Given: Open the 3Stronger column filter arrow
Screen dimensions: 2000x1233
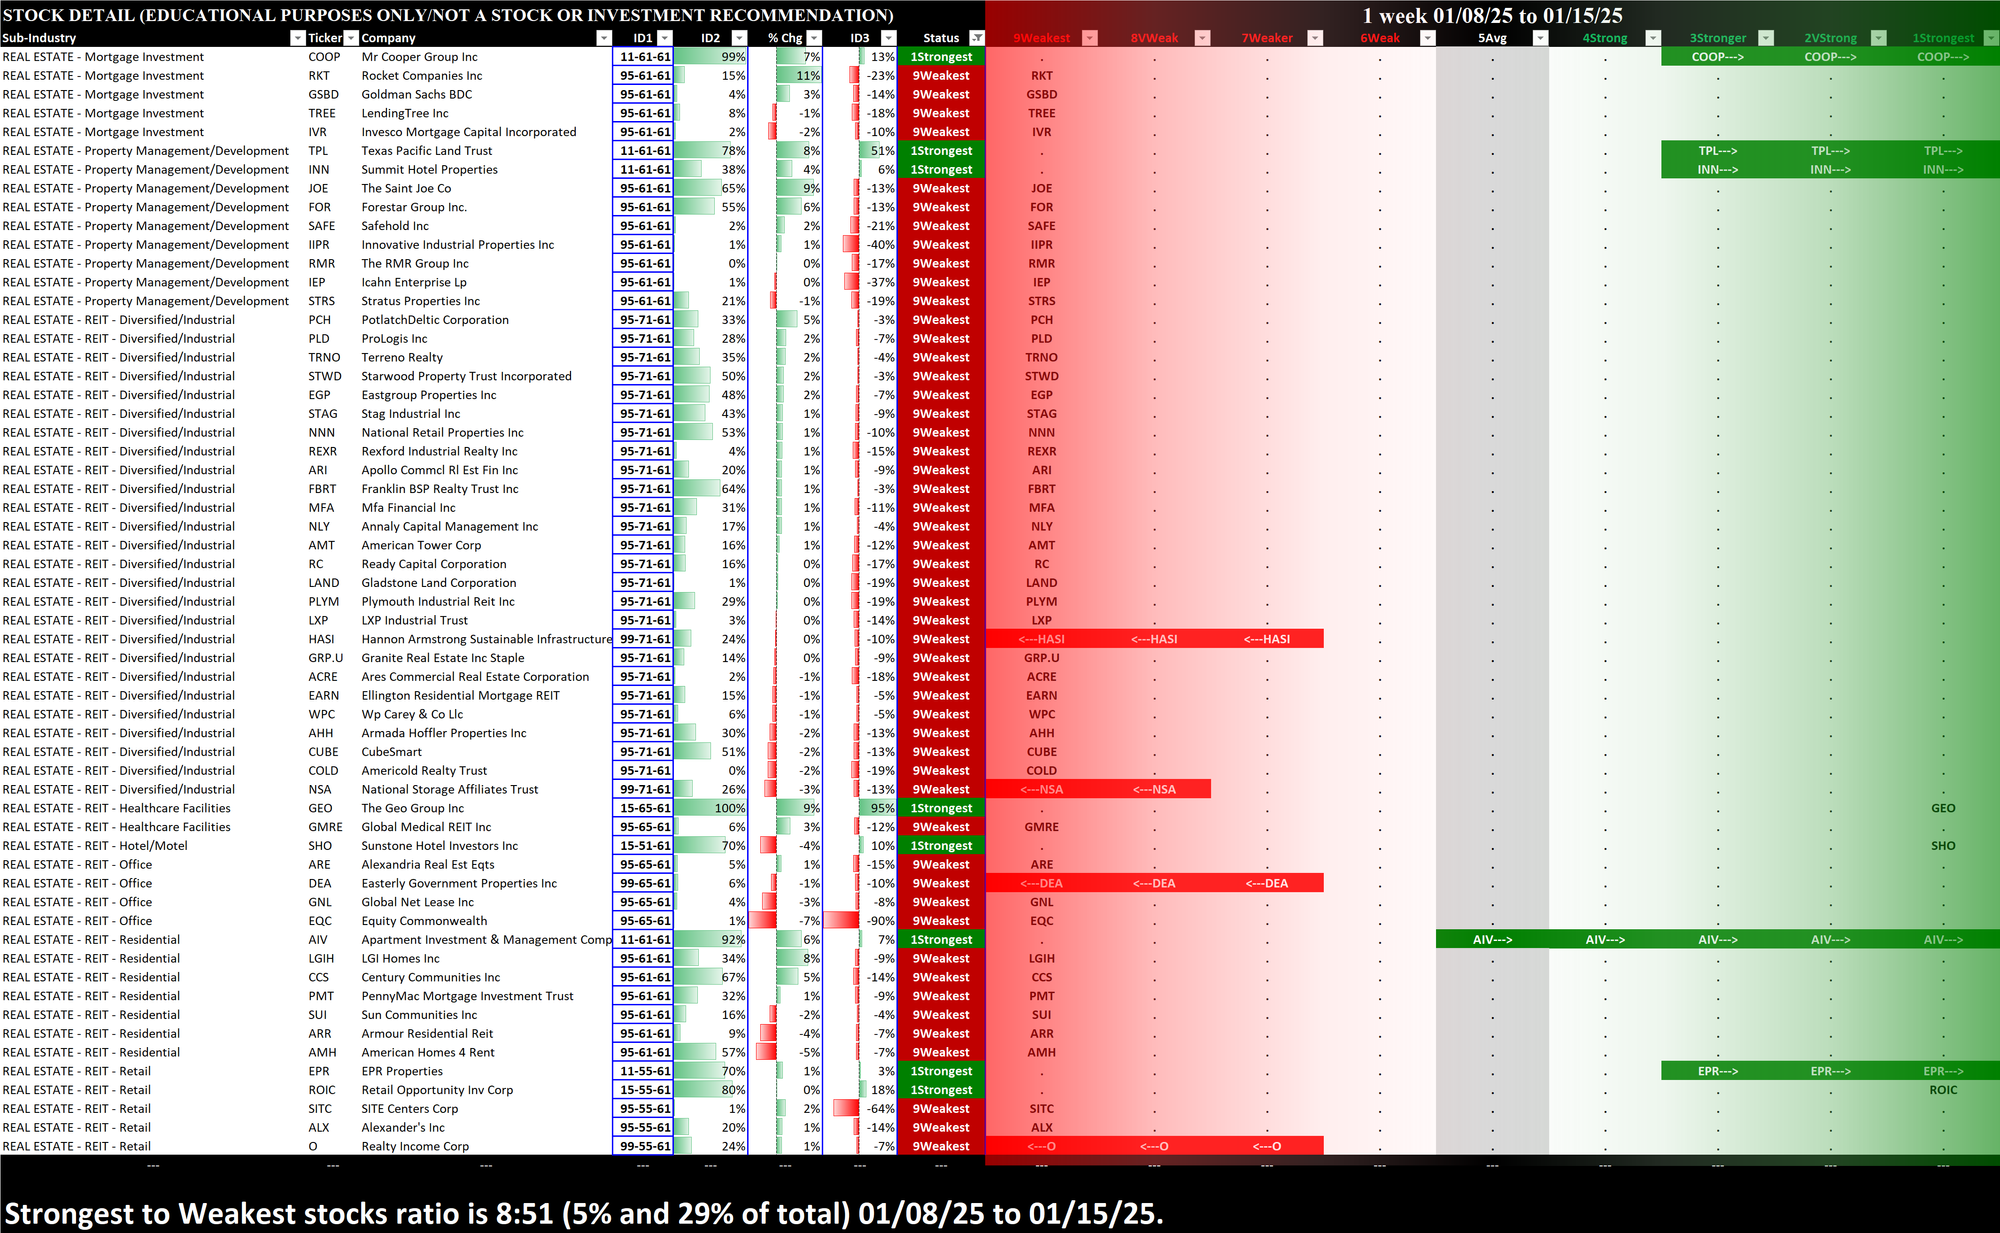Looking at the screenshot, I should coord(1766,38).
